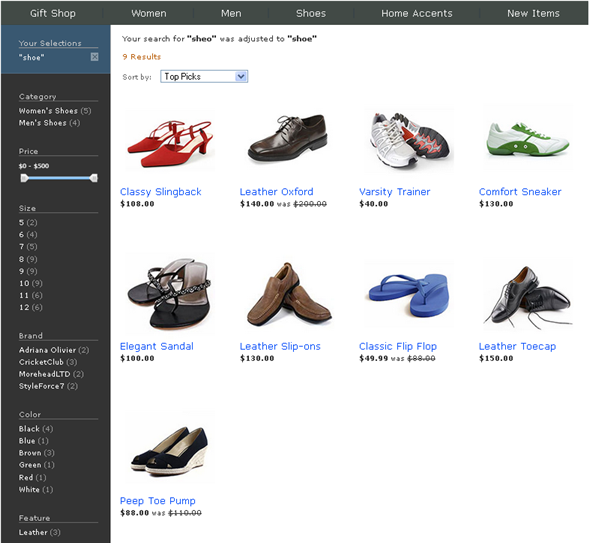Click the green Comfort Sneaker image
Image resolution: width=589 pixels, height=543 pixels.
pos(528,138)
